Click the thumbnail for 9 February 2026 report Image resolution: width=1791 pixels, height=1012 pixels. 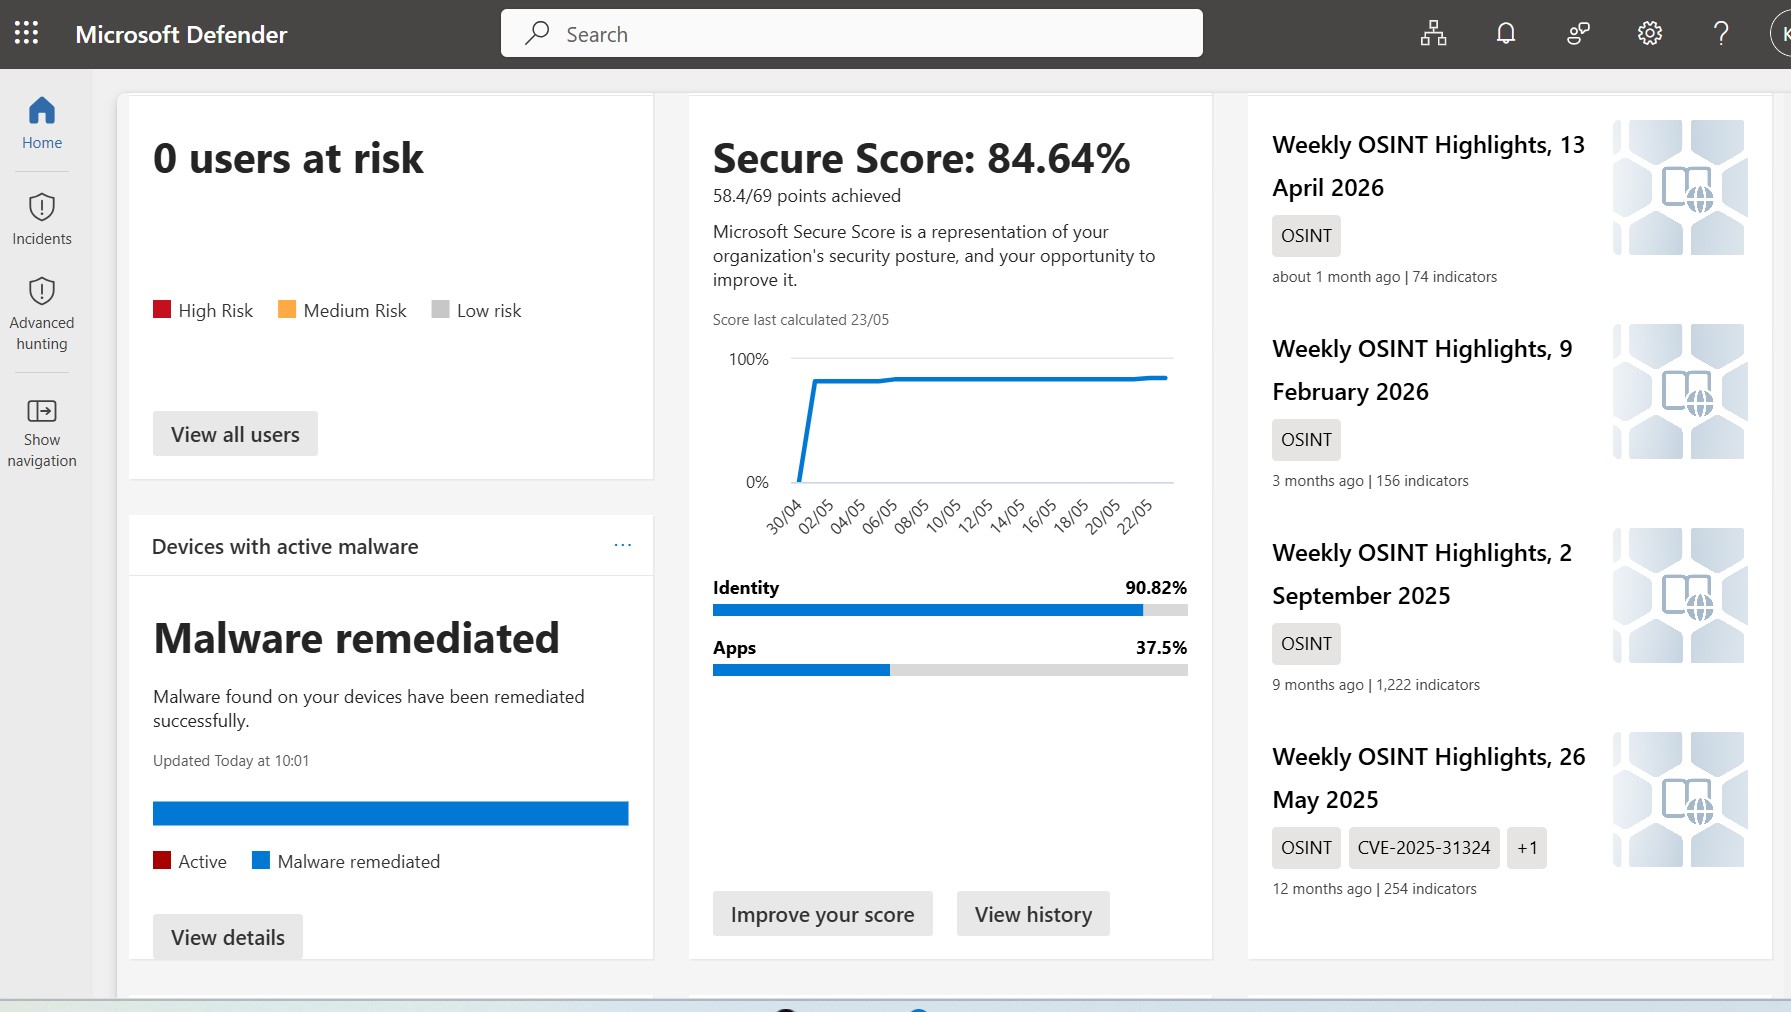1680,391
